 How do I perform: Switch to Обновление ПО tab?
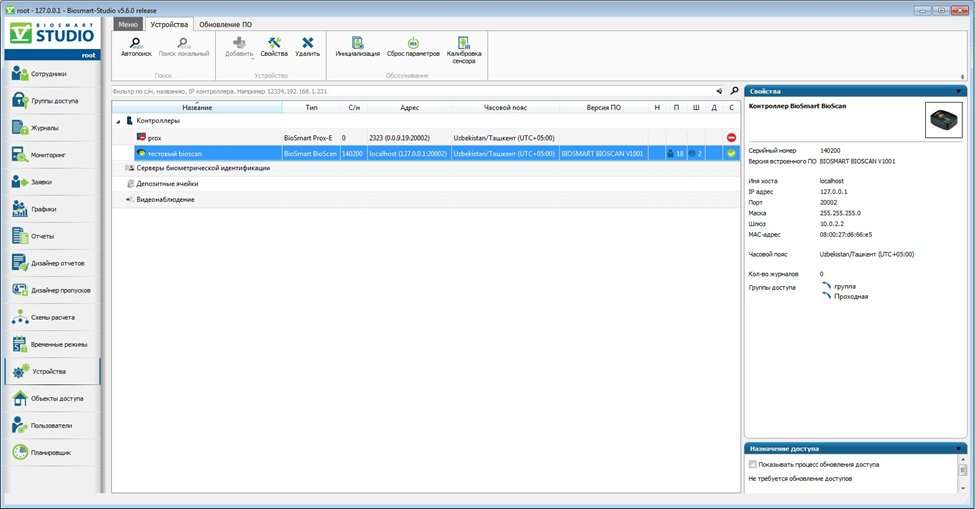click(226, 24)
